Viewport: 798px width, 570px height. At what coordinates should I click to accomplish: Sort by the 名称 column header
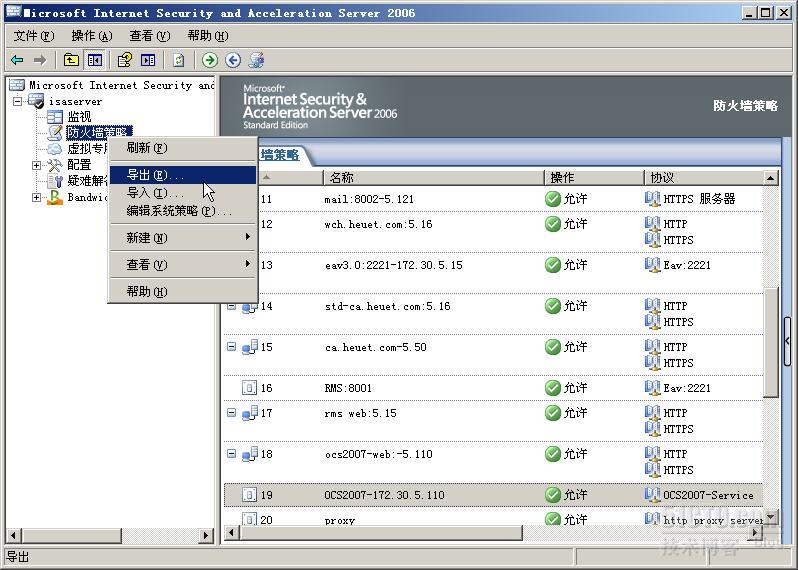434,178
